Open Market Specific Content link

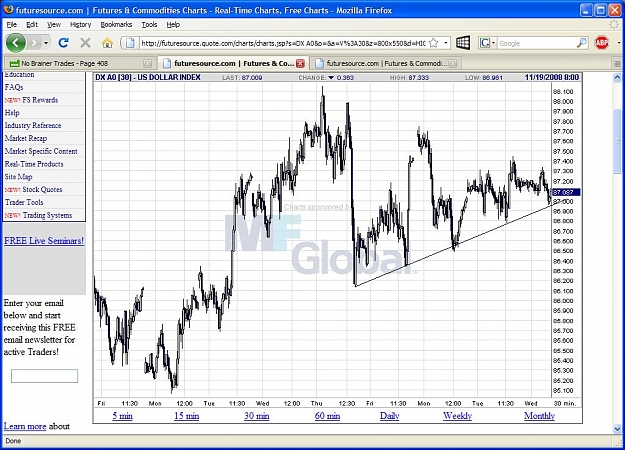(x=41, y=151)
